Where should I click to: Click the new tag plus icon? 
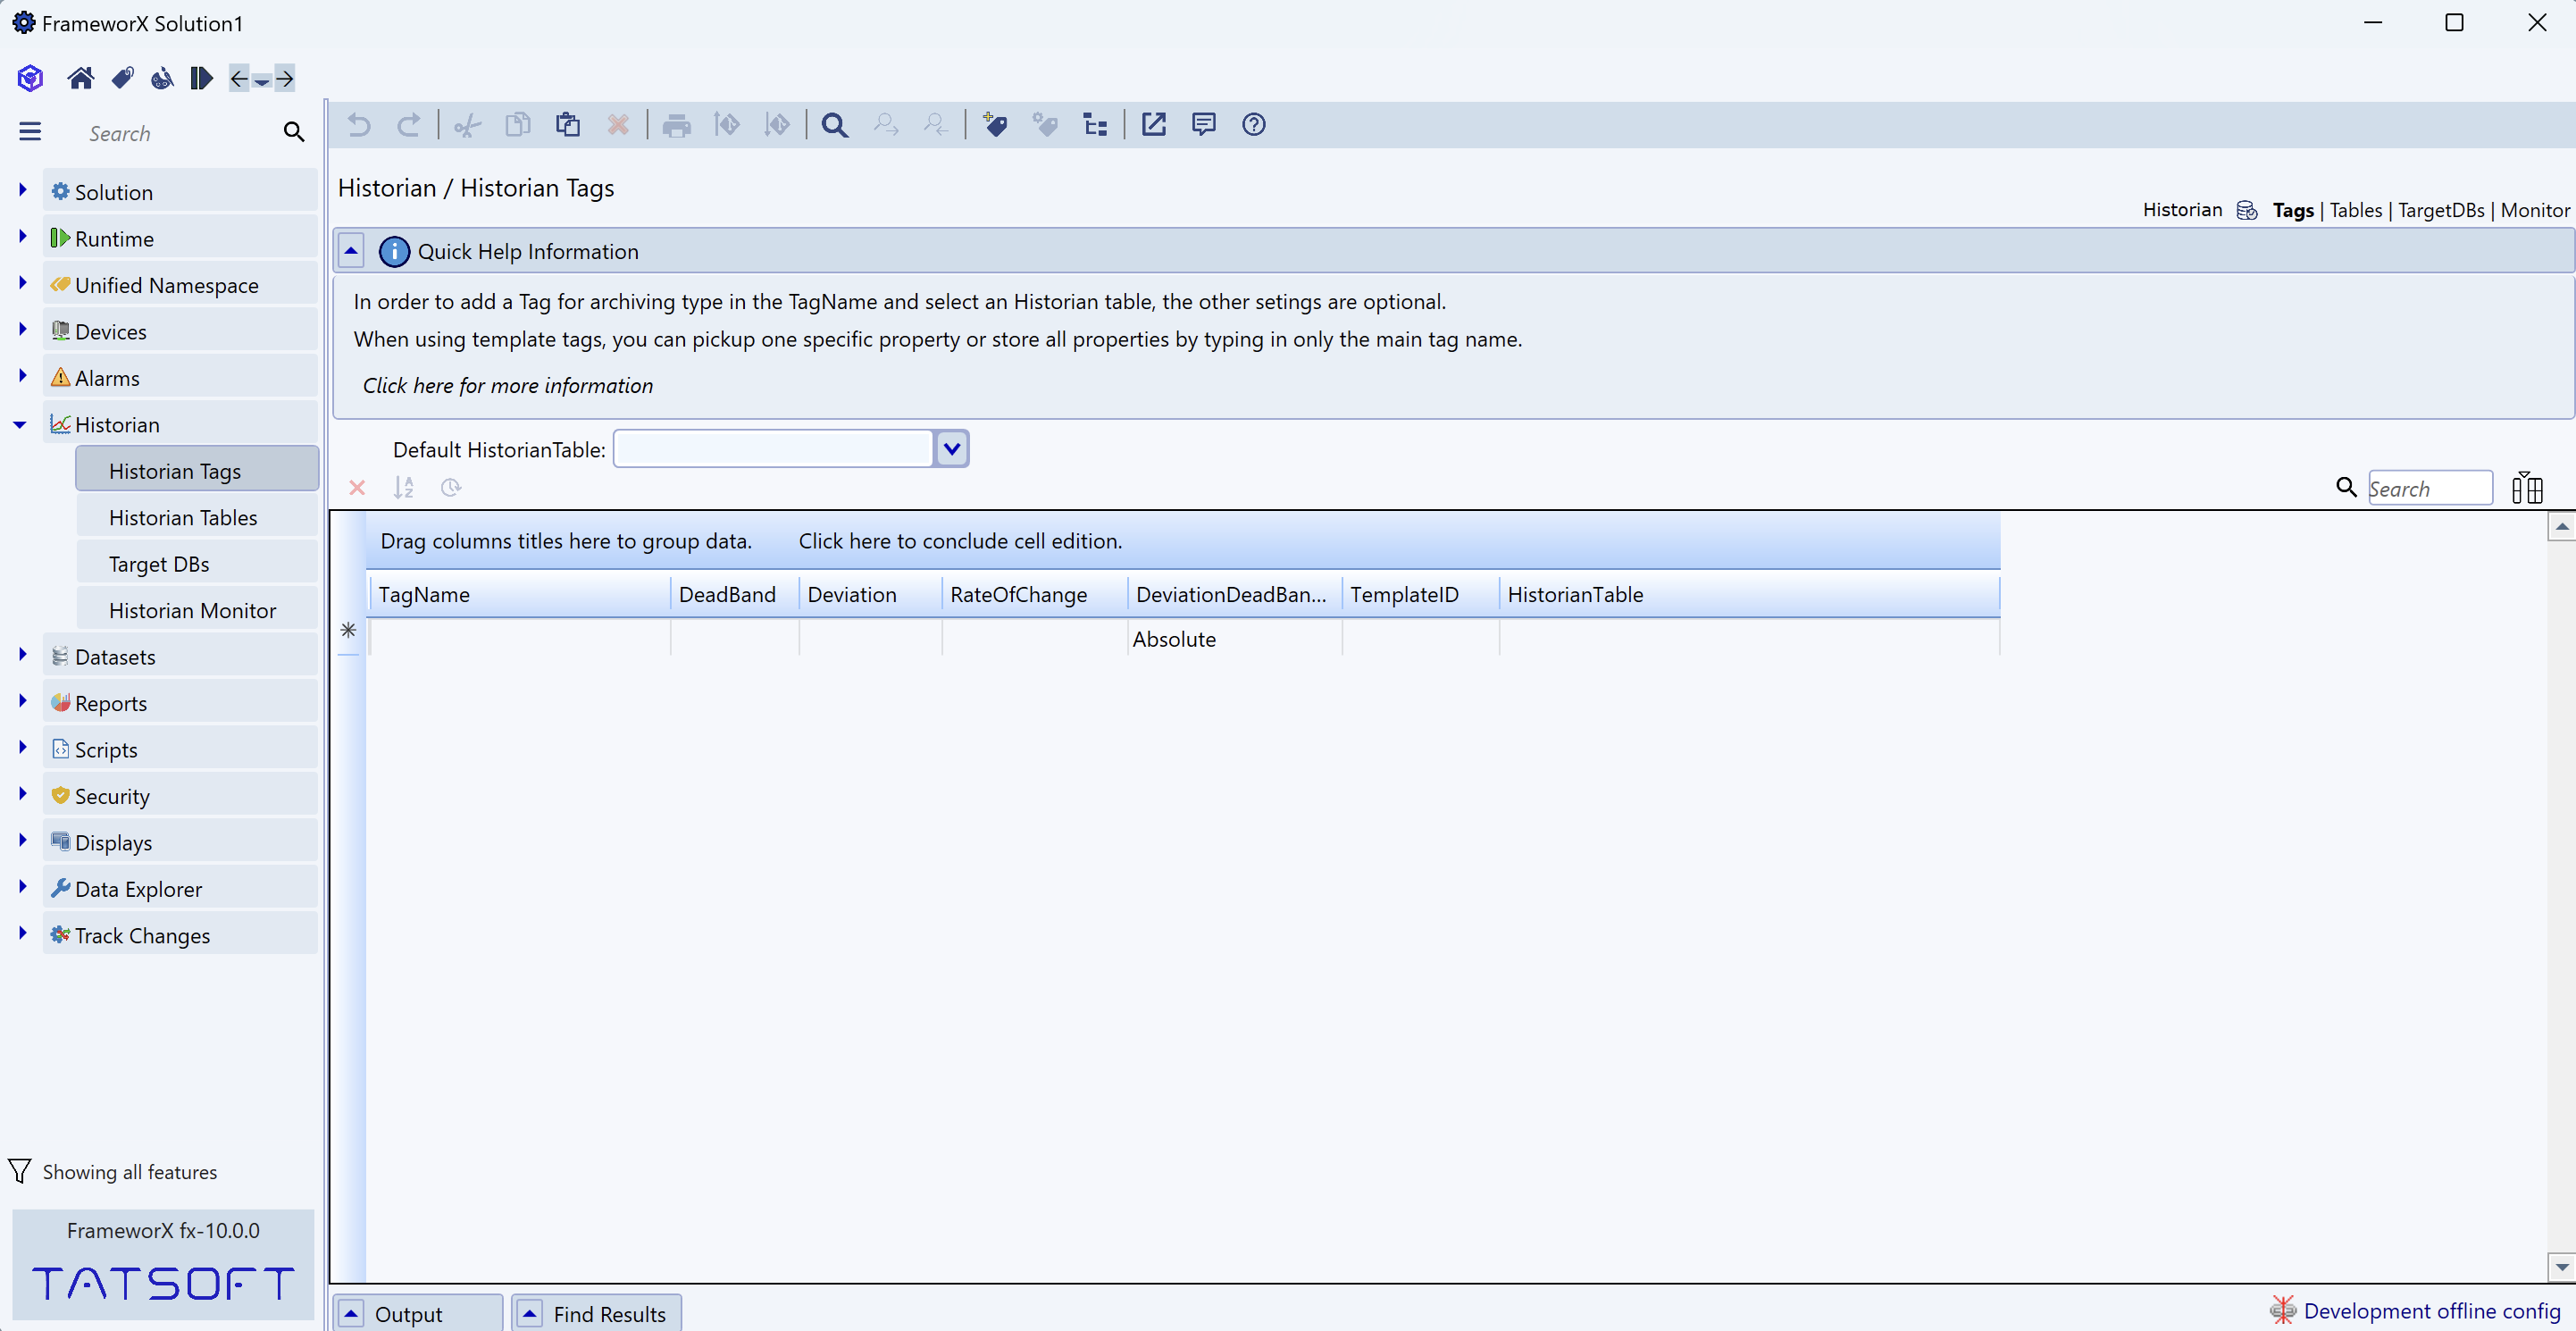click(995, 125)
